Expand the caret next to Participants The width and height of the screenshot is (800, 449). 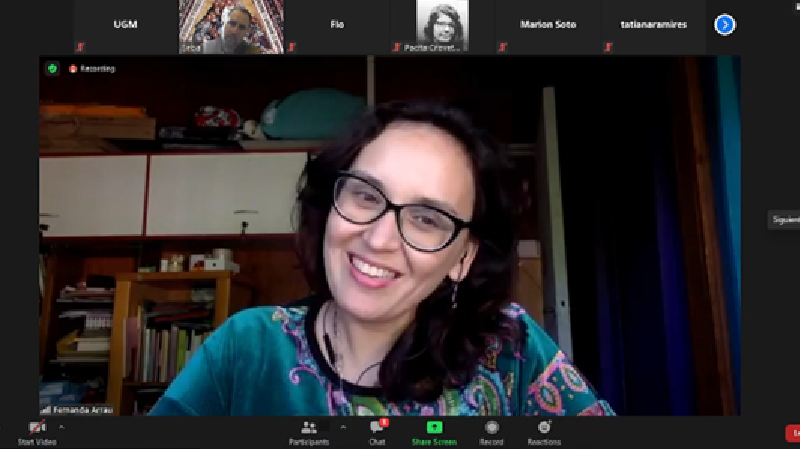pos(343,427)
